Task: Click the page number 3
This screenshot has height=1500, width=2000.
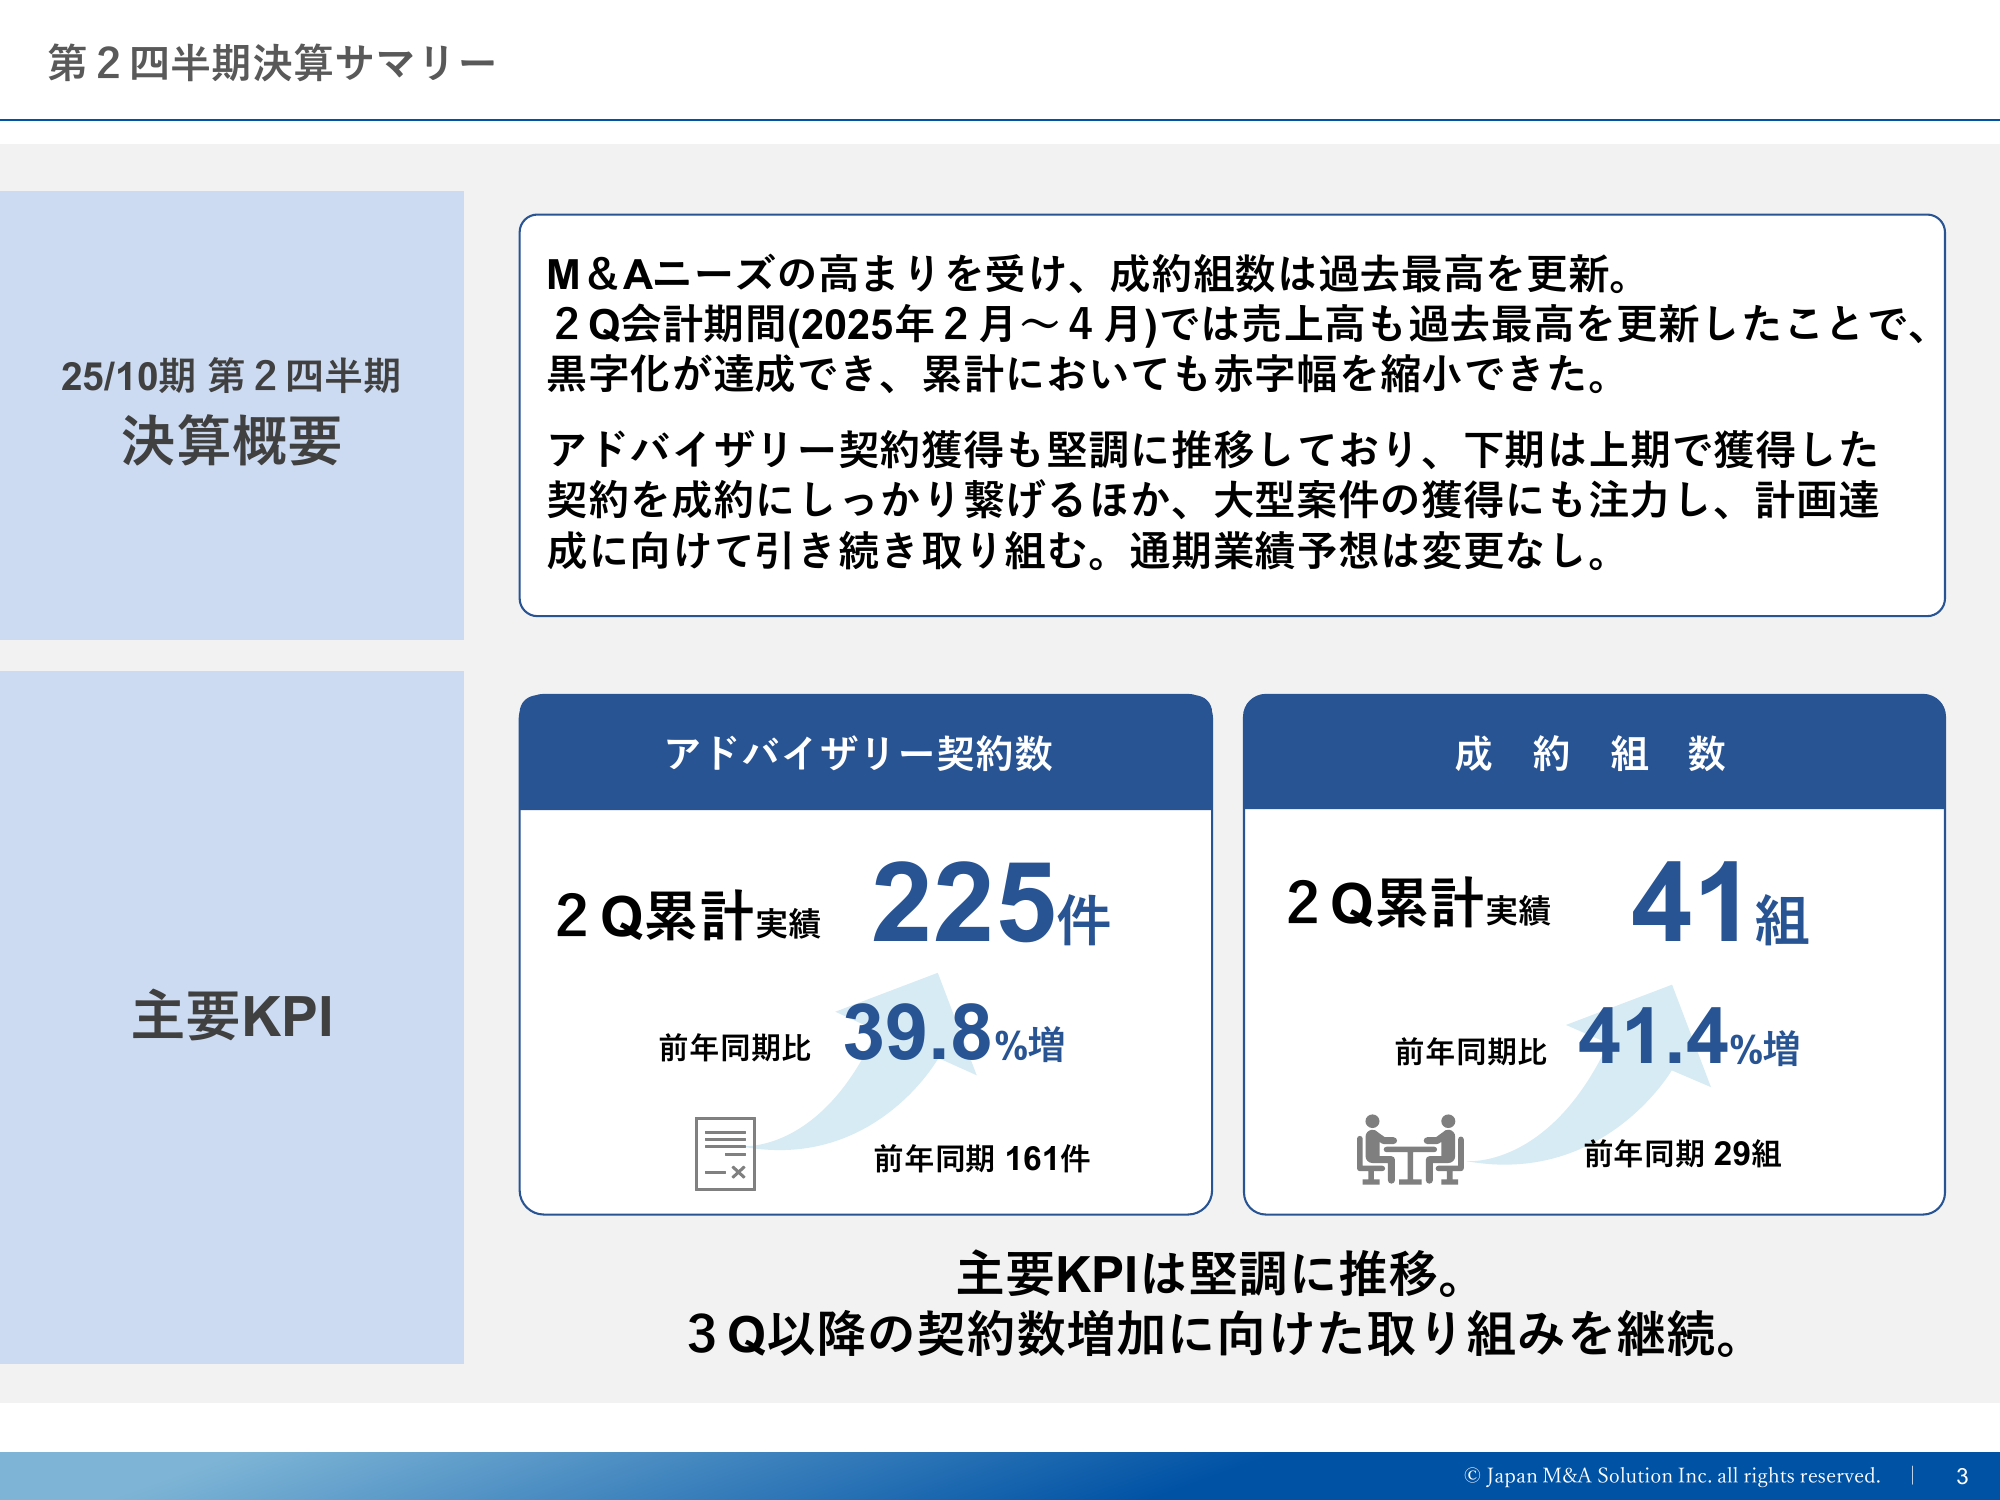Action: coord(1962,1477)
